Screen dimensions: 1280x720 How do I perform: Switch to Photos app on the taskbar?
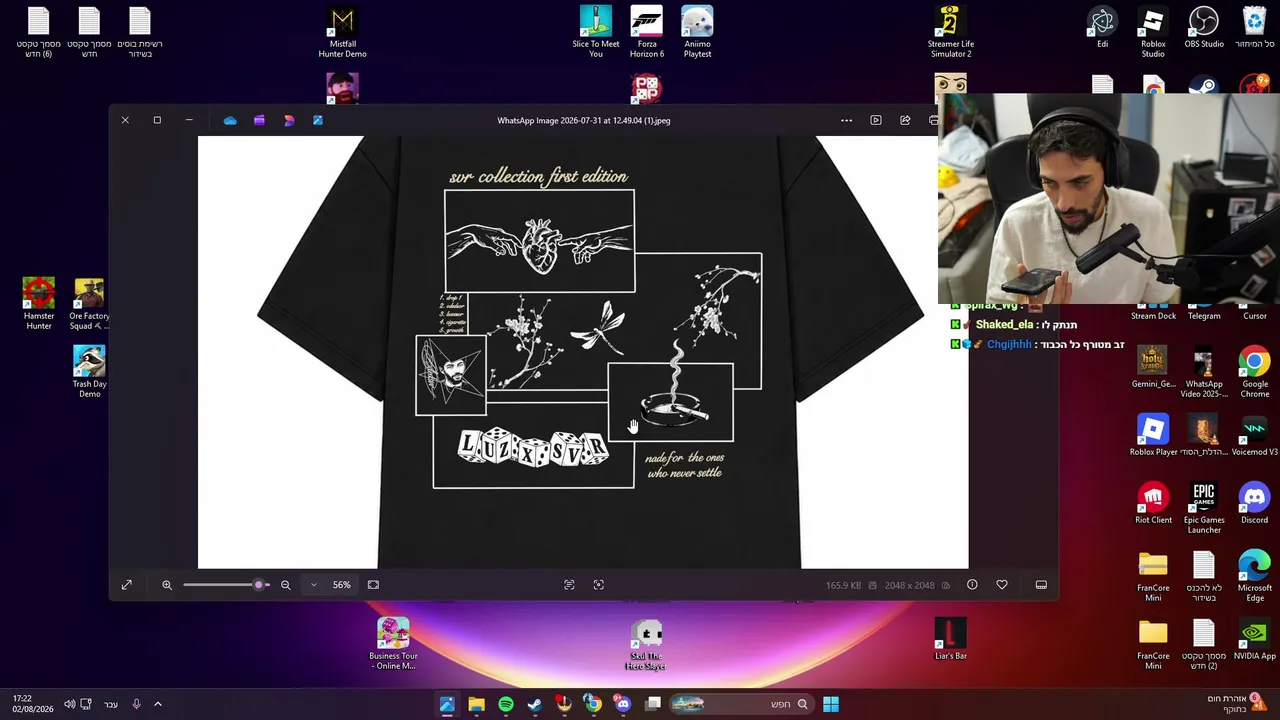[447, 704]
